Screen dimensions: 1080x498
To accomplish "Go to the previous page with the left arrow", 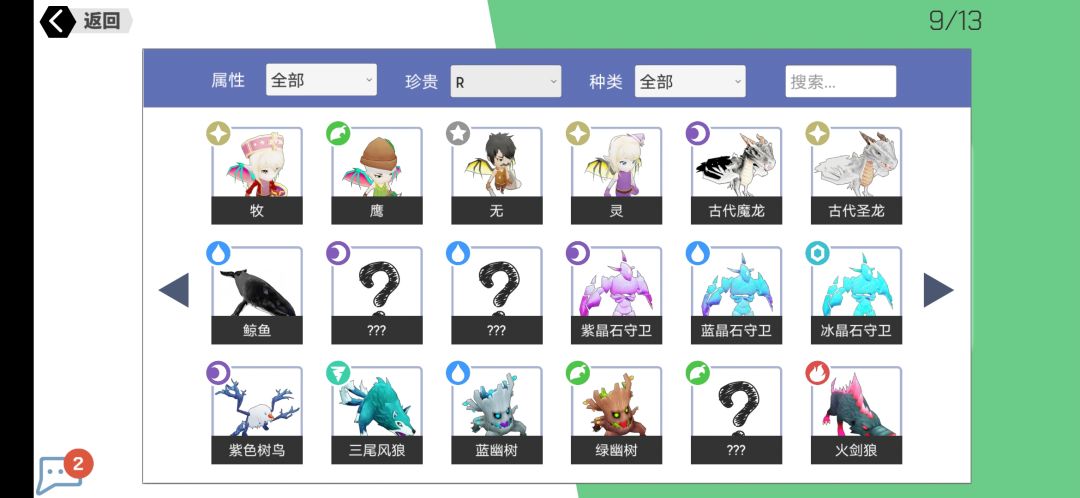I will 174,290.
